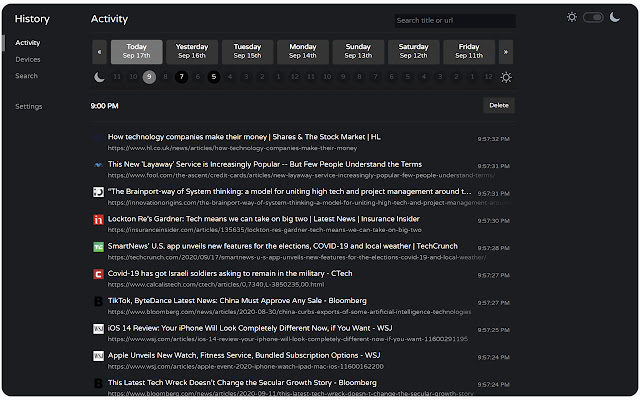Focus the Search title or url field
Viewport: 640px width, 400px height.
[x=455, y=20]
